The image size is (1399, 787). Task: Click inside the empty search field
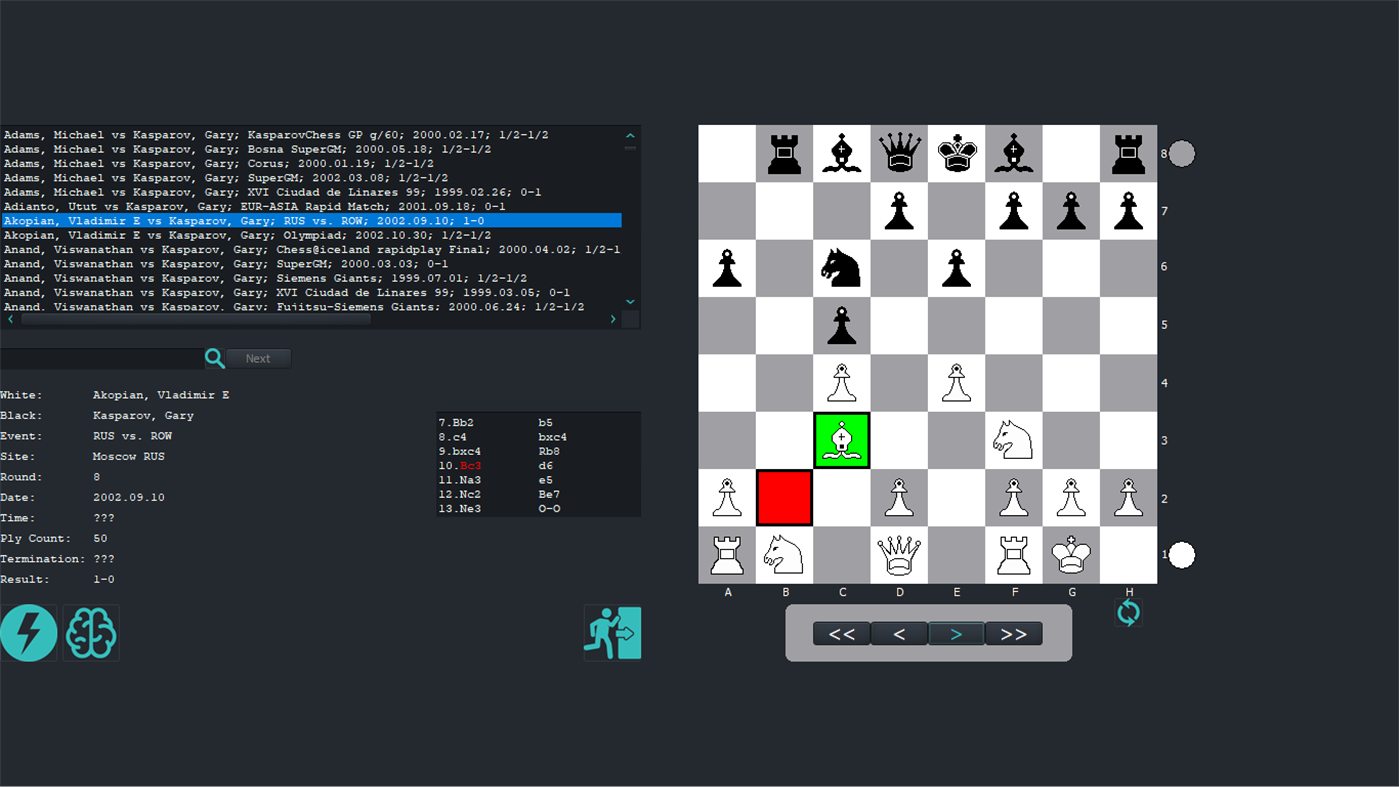click(x=100, y=358)
